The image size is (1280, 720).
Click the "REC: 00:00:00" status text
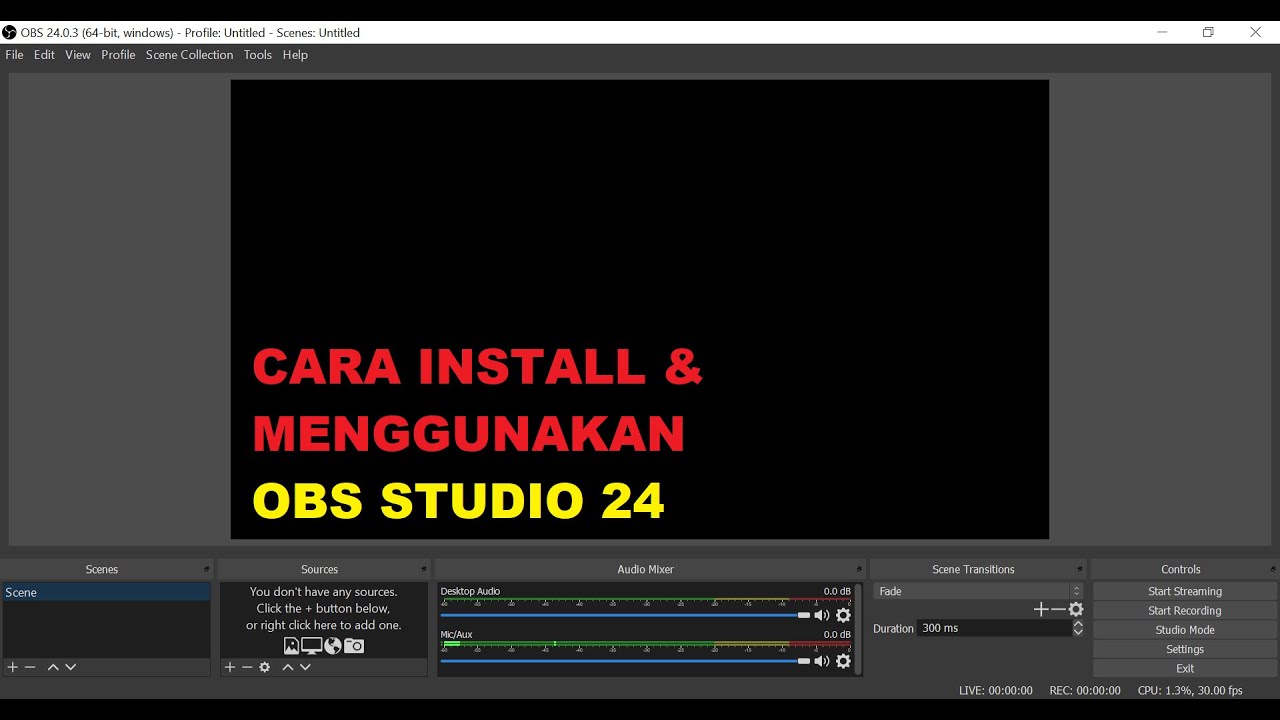pos(1085,690)
